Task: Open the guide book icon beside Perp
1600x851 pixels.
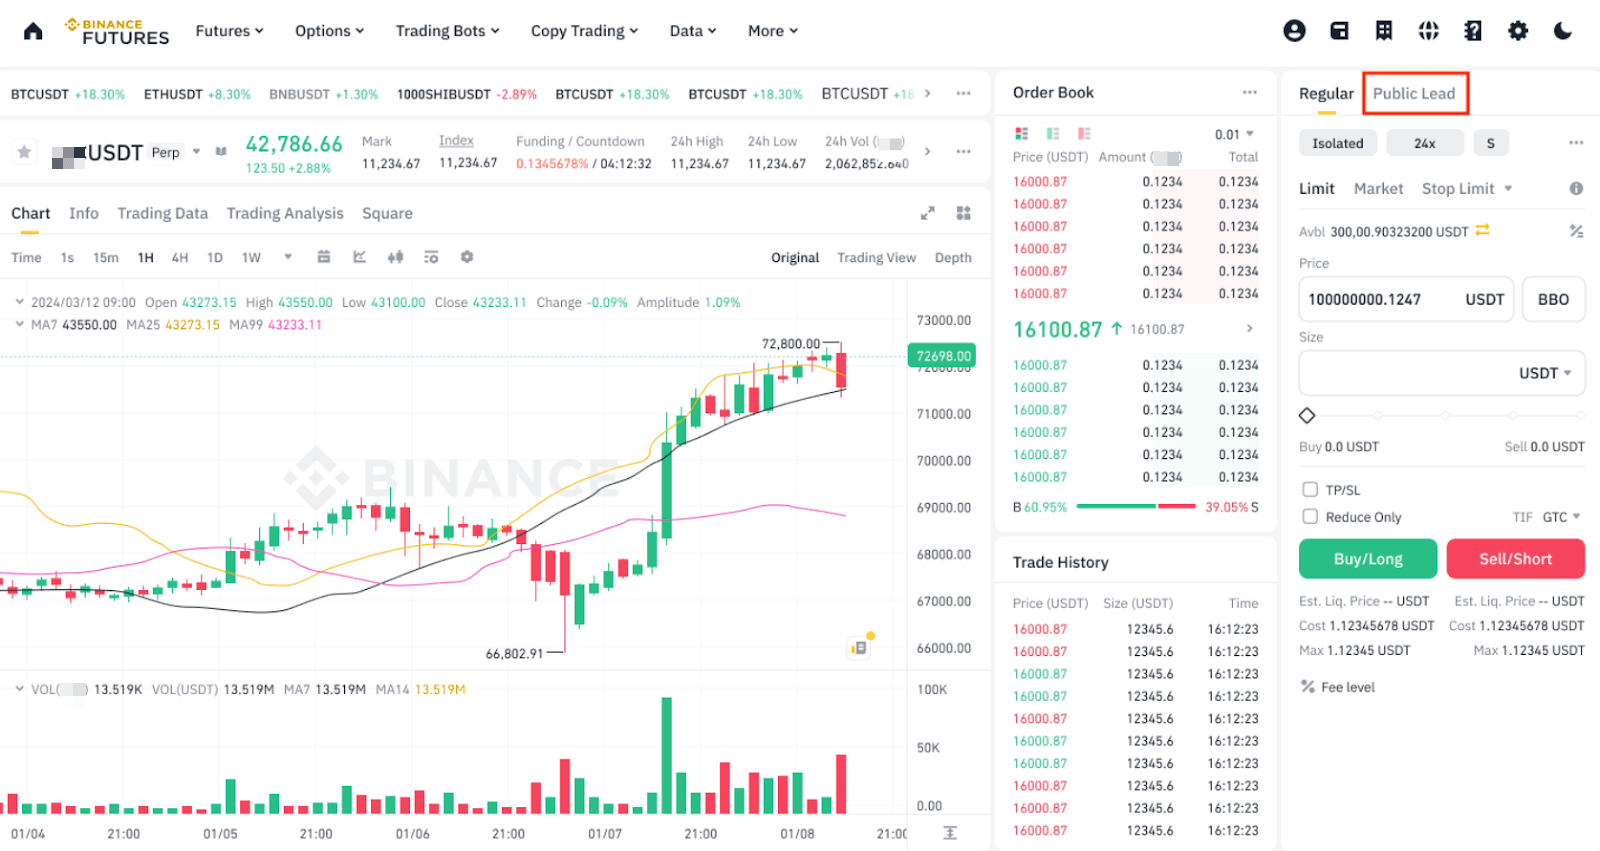Action: tap(221, 152)
